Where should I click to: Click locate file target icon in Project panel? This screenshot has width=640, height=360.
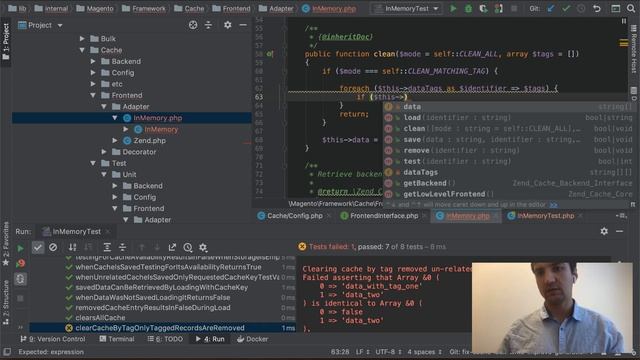tap(193, 25)
